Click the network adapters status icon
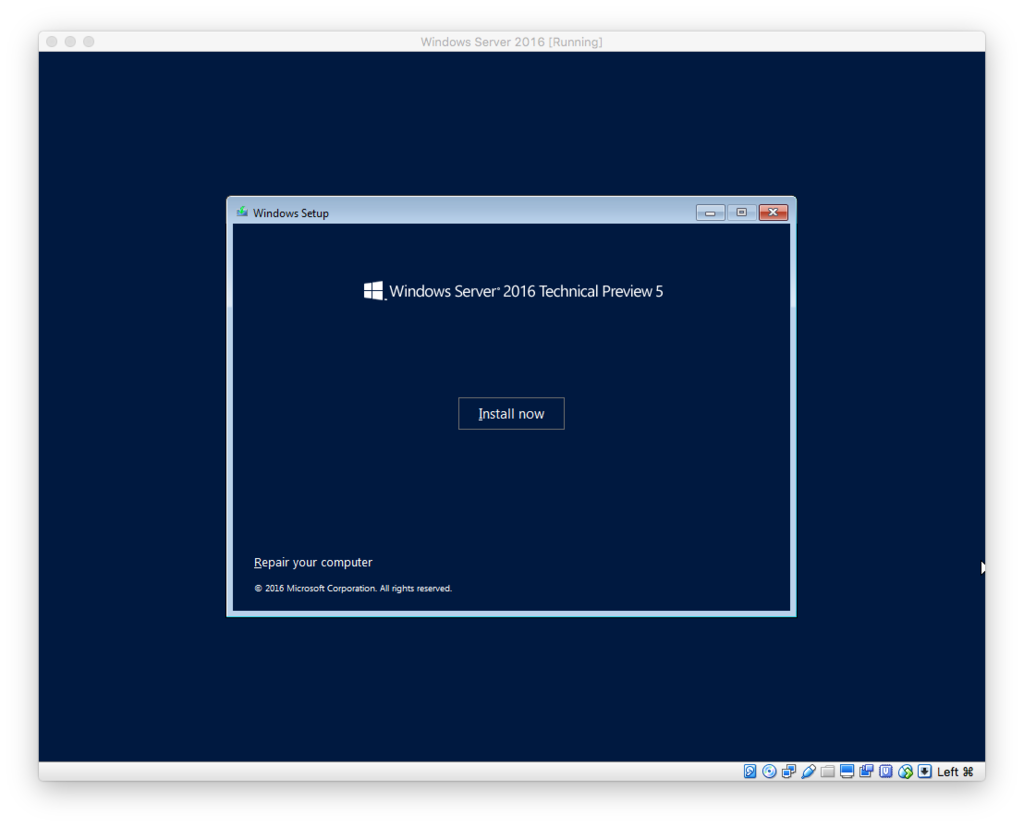Viewport: 1024px width, 827px height. (789, 771)
